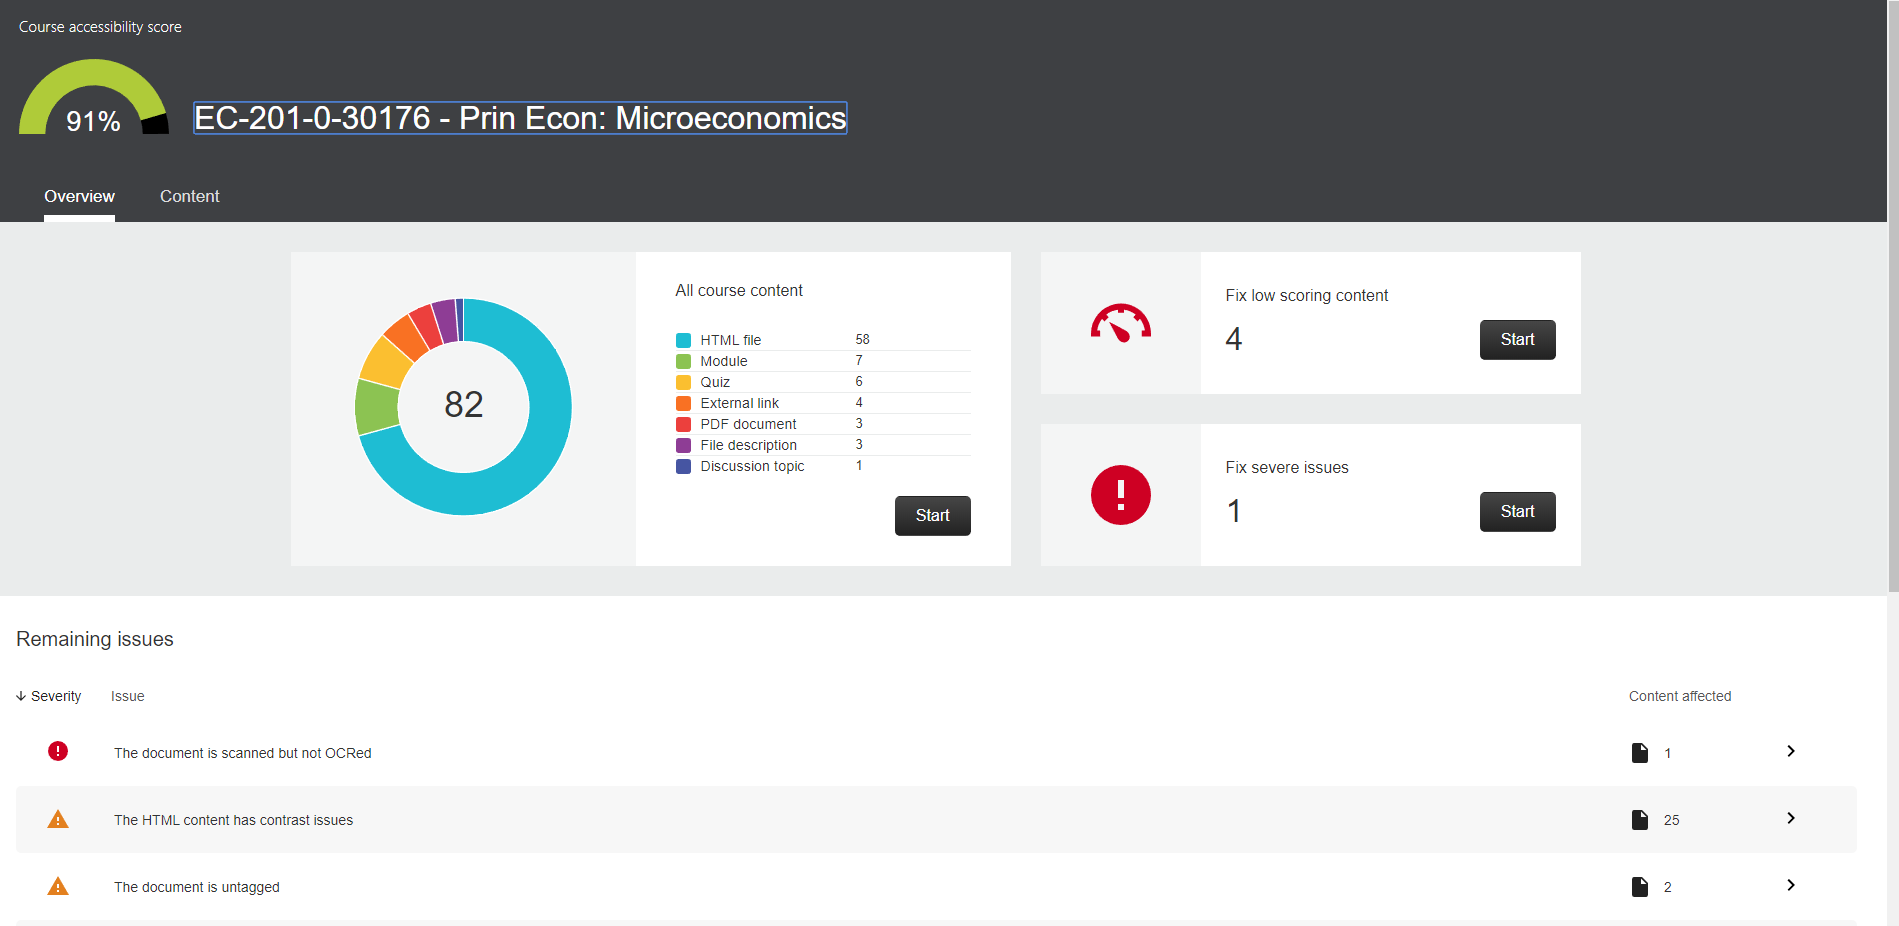Click the document icon in scanned-not-OCRed row
Screen dimensions: 1899x926
1639,753
